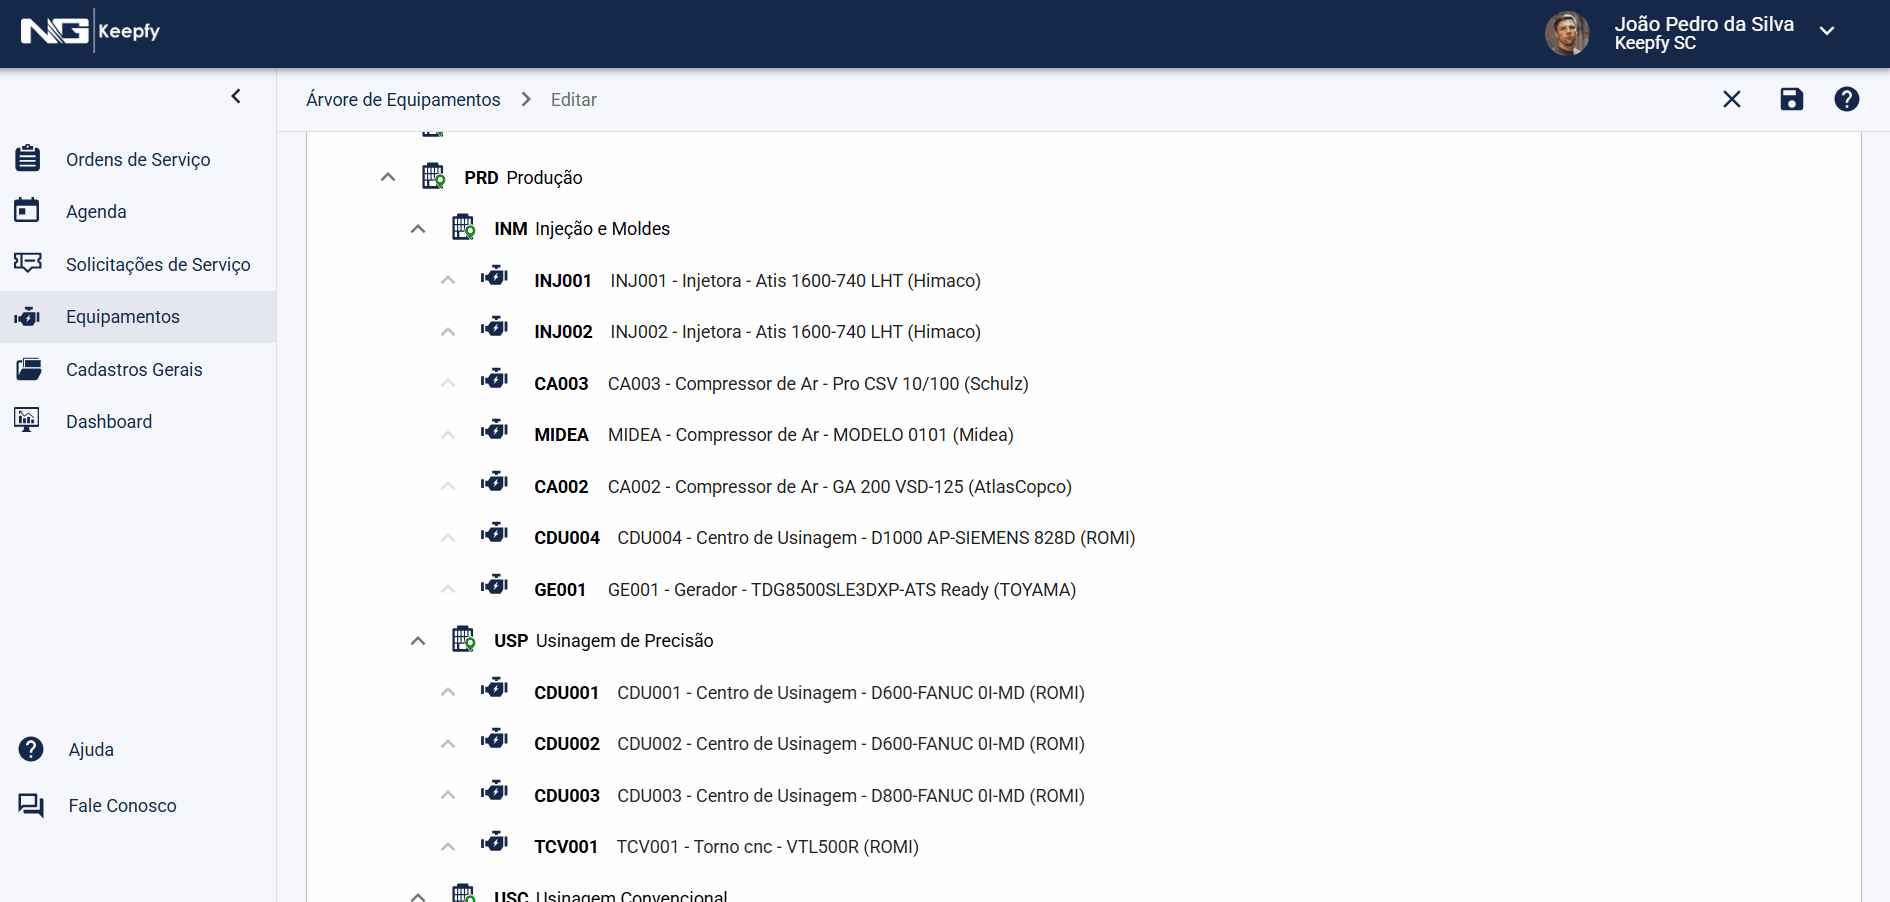Click the PRD Produção building icon
The width and height of the screenshot is (1890, 902).
pyautogui.click(x=433, y=176)
